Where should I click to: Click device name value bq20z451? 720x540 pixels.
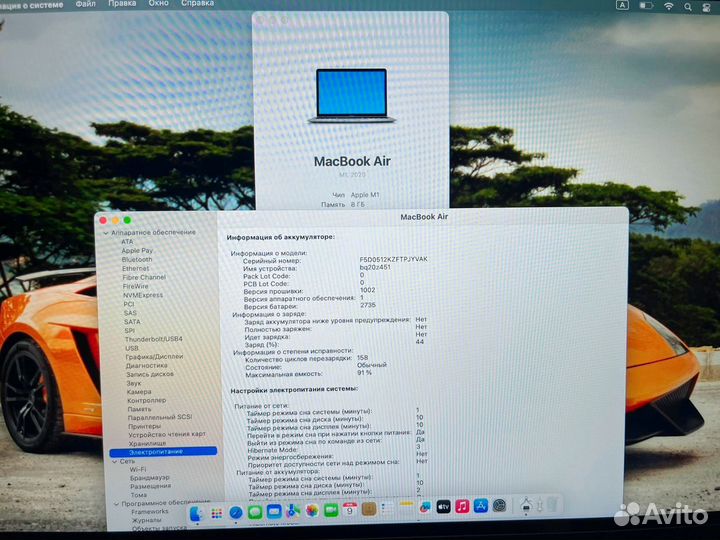pyautogui.click(x=375, y=267)
